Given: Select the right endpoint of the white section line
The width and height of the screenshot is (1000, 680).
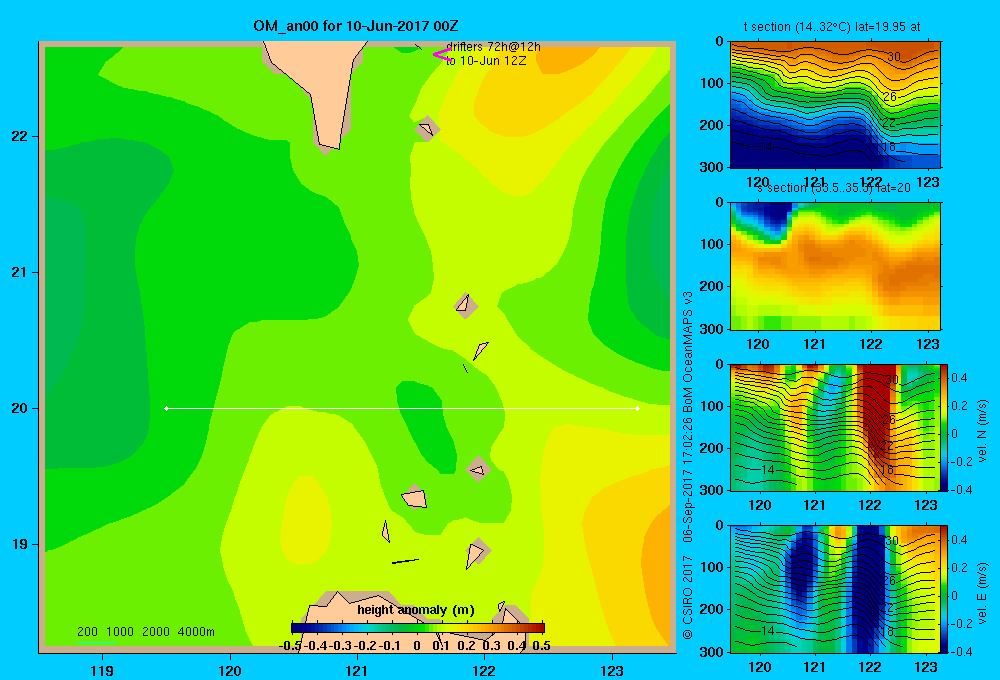Looking at the screenshot, I should [637, 408].
